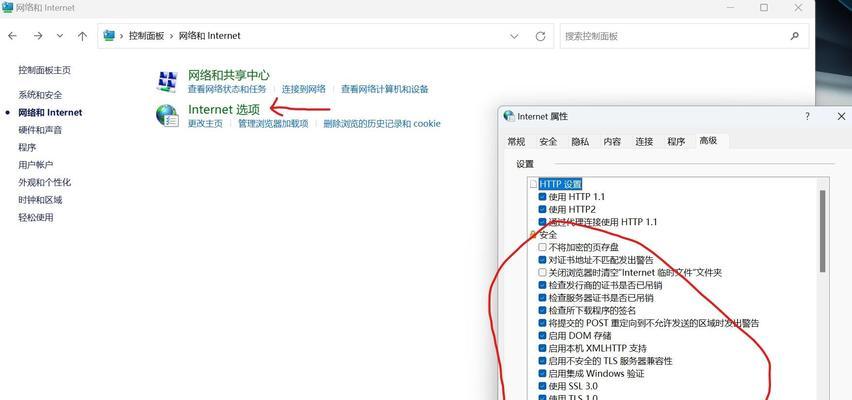
Task: Open 系统和安全 category in sidebar
Action: click(40, 95)
